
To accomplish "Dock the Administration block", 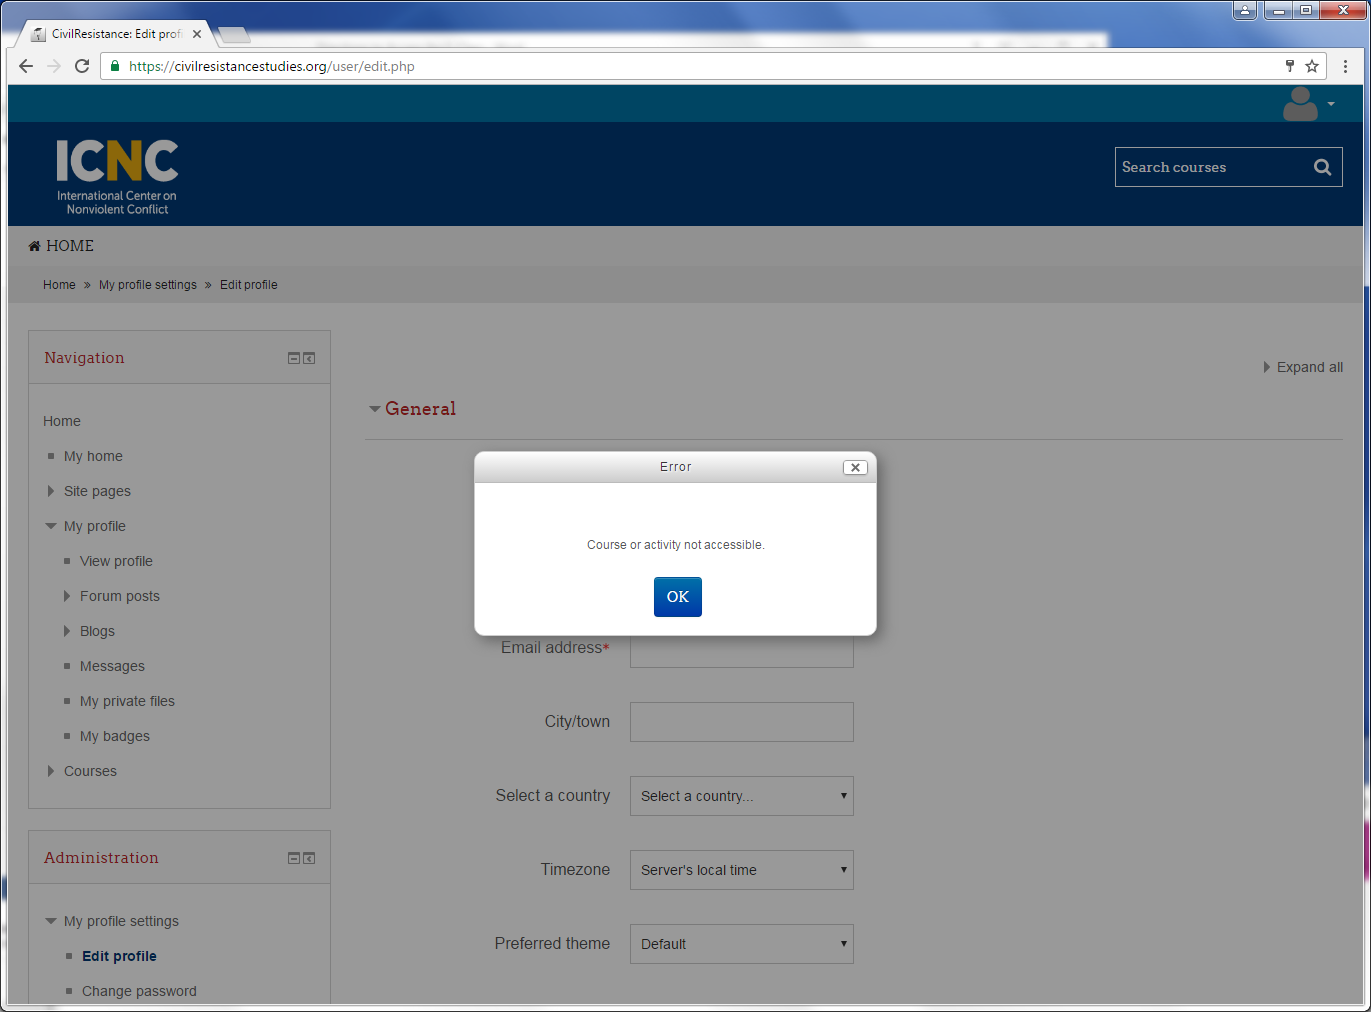I will [x=309, y=858].
